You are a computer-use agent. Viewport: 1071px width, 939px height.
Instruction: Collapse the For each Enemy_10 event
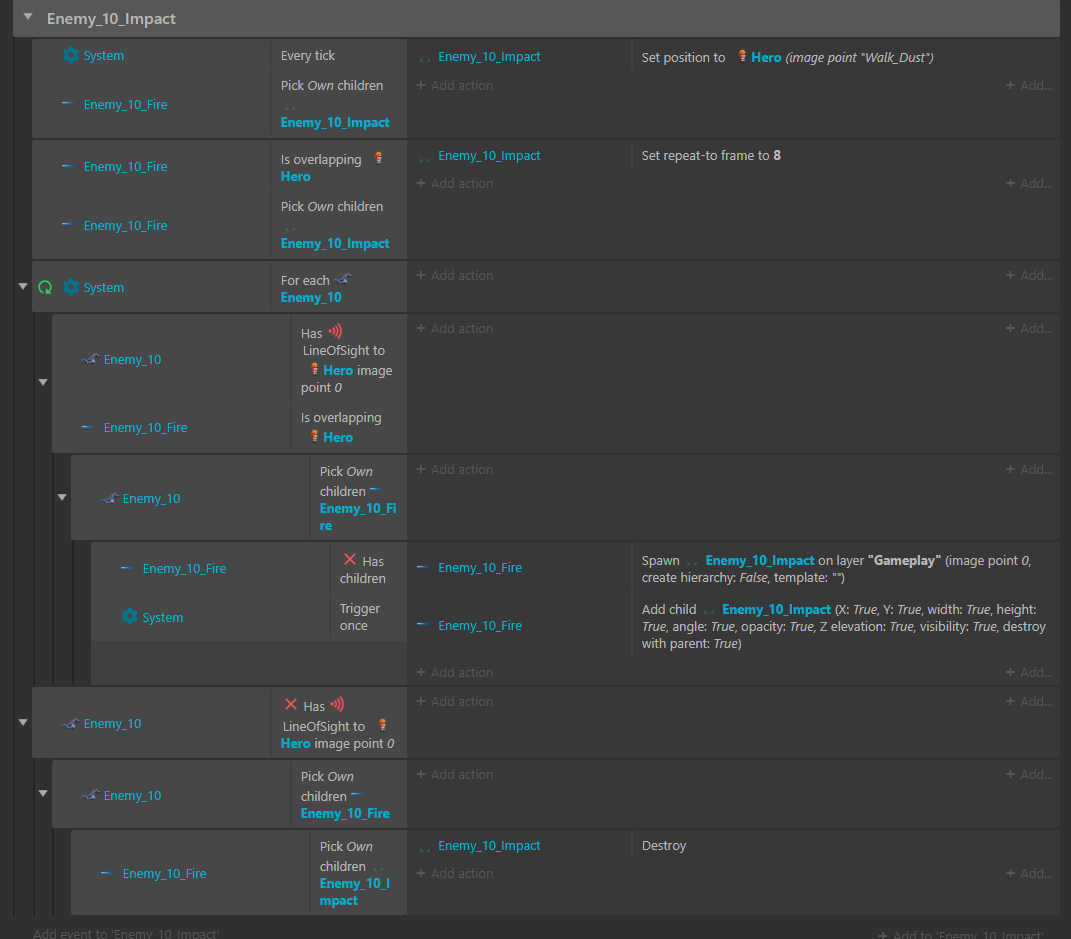coord(23,287)
